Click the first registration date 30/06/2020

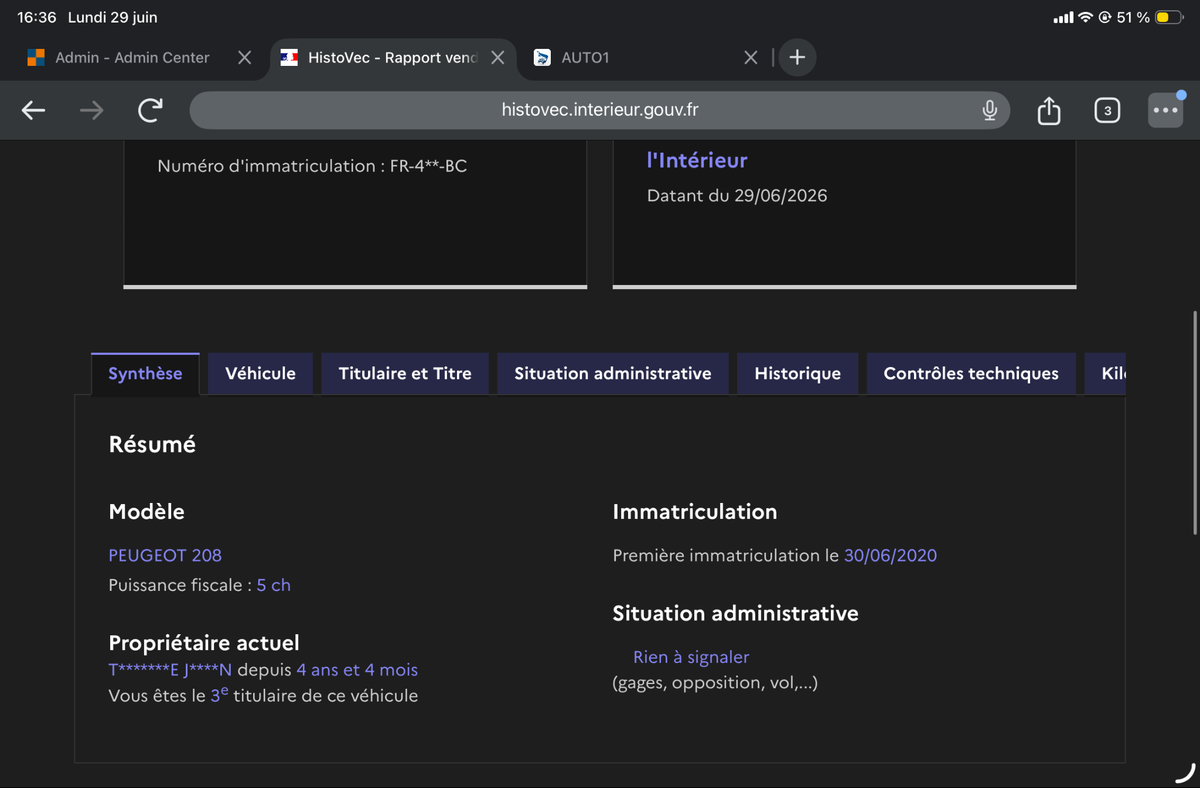pos(890,555)
